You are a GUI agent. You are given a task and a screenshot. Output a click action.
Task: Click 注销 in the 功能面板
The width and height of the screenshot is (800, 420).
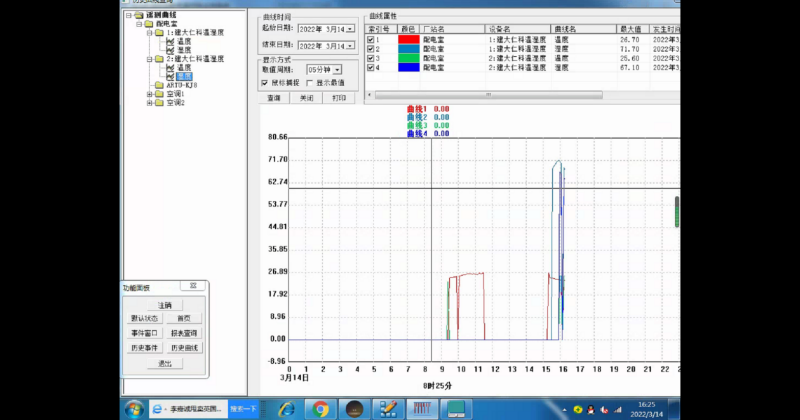point(164,305)
